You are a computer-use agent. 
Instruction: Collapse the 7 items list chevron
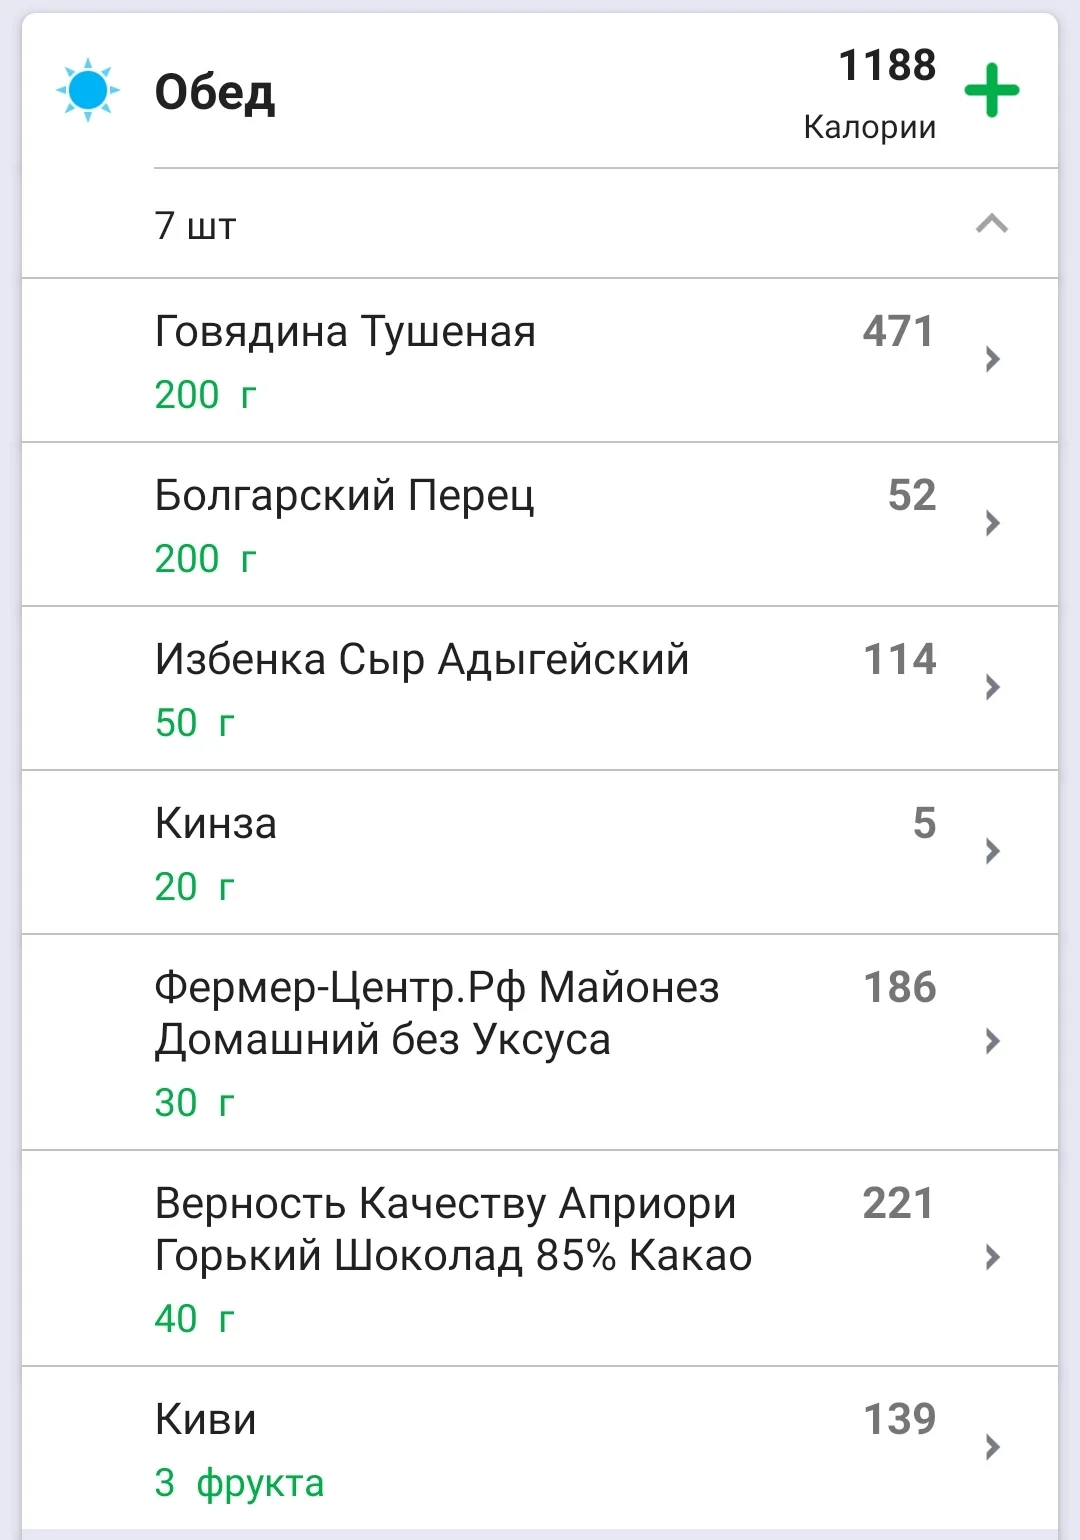coord(991,224)
